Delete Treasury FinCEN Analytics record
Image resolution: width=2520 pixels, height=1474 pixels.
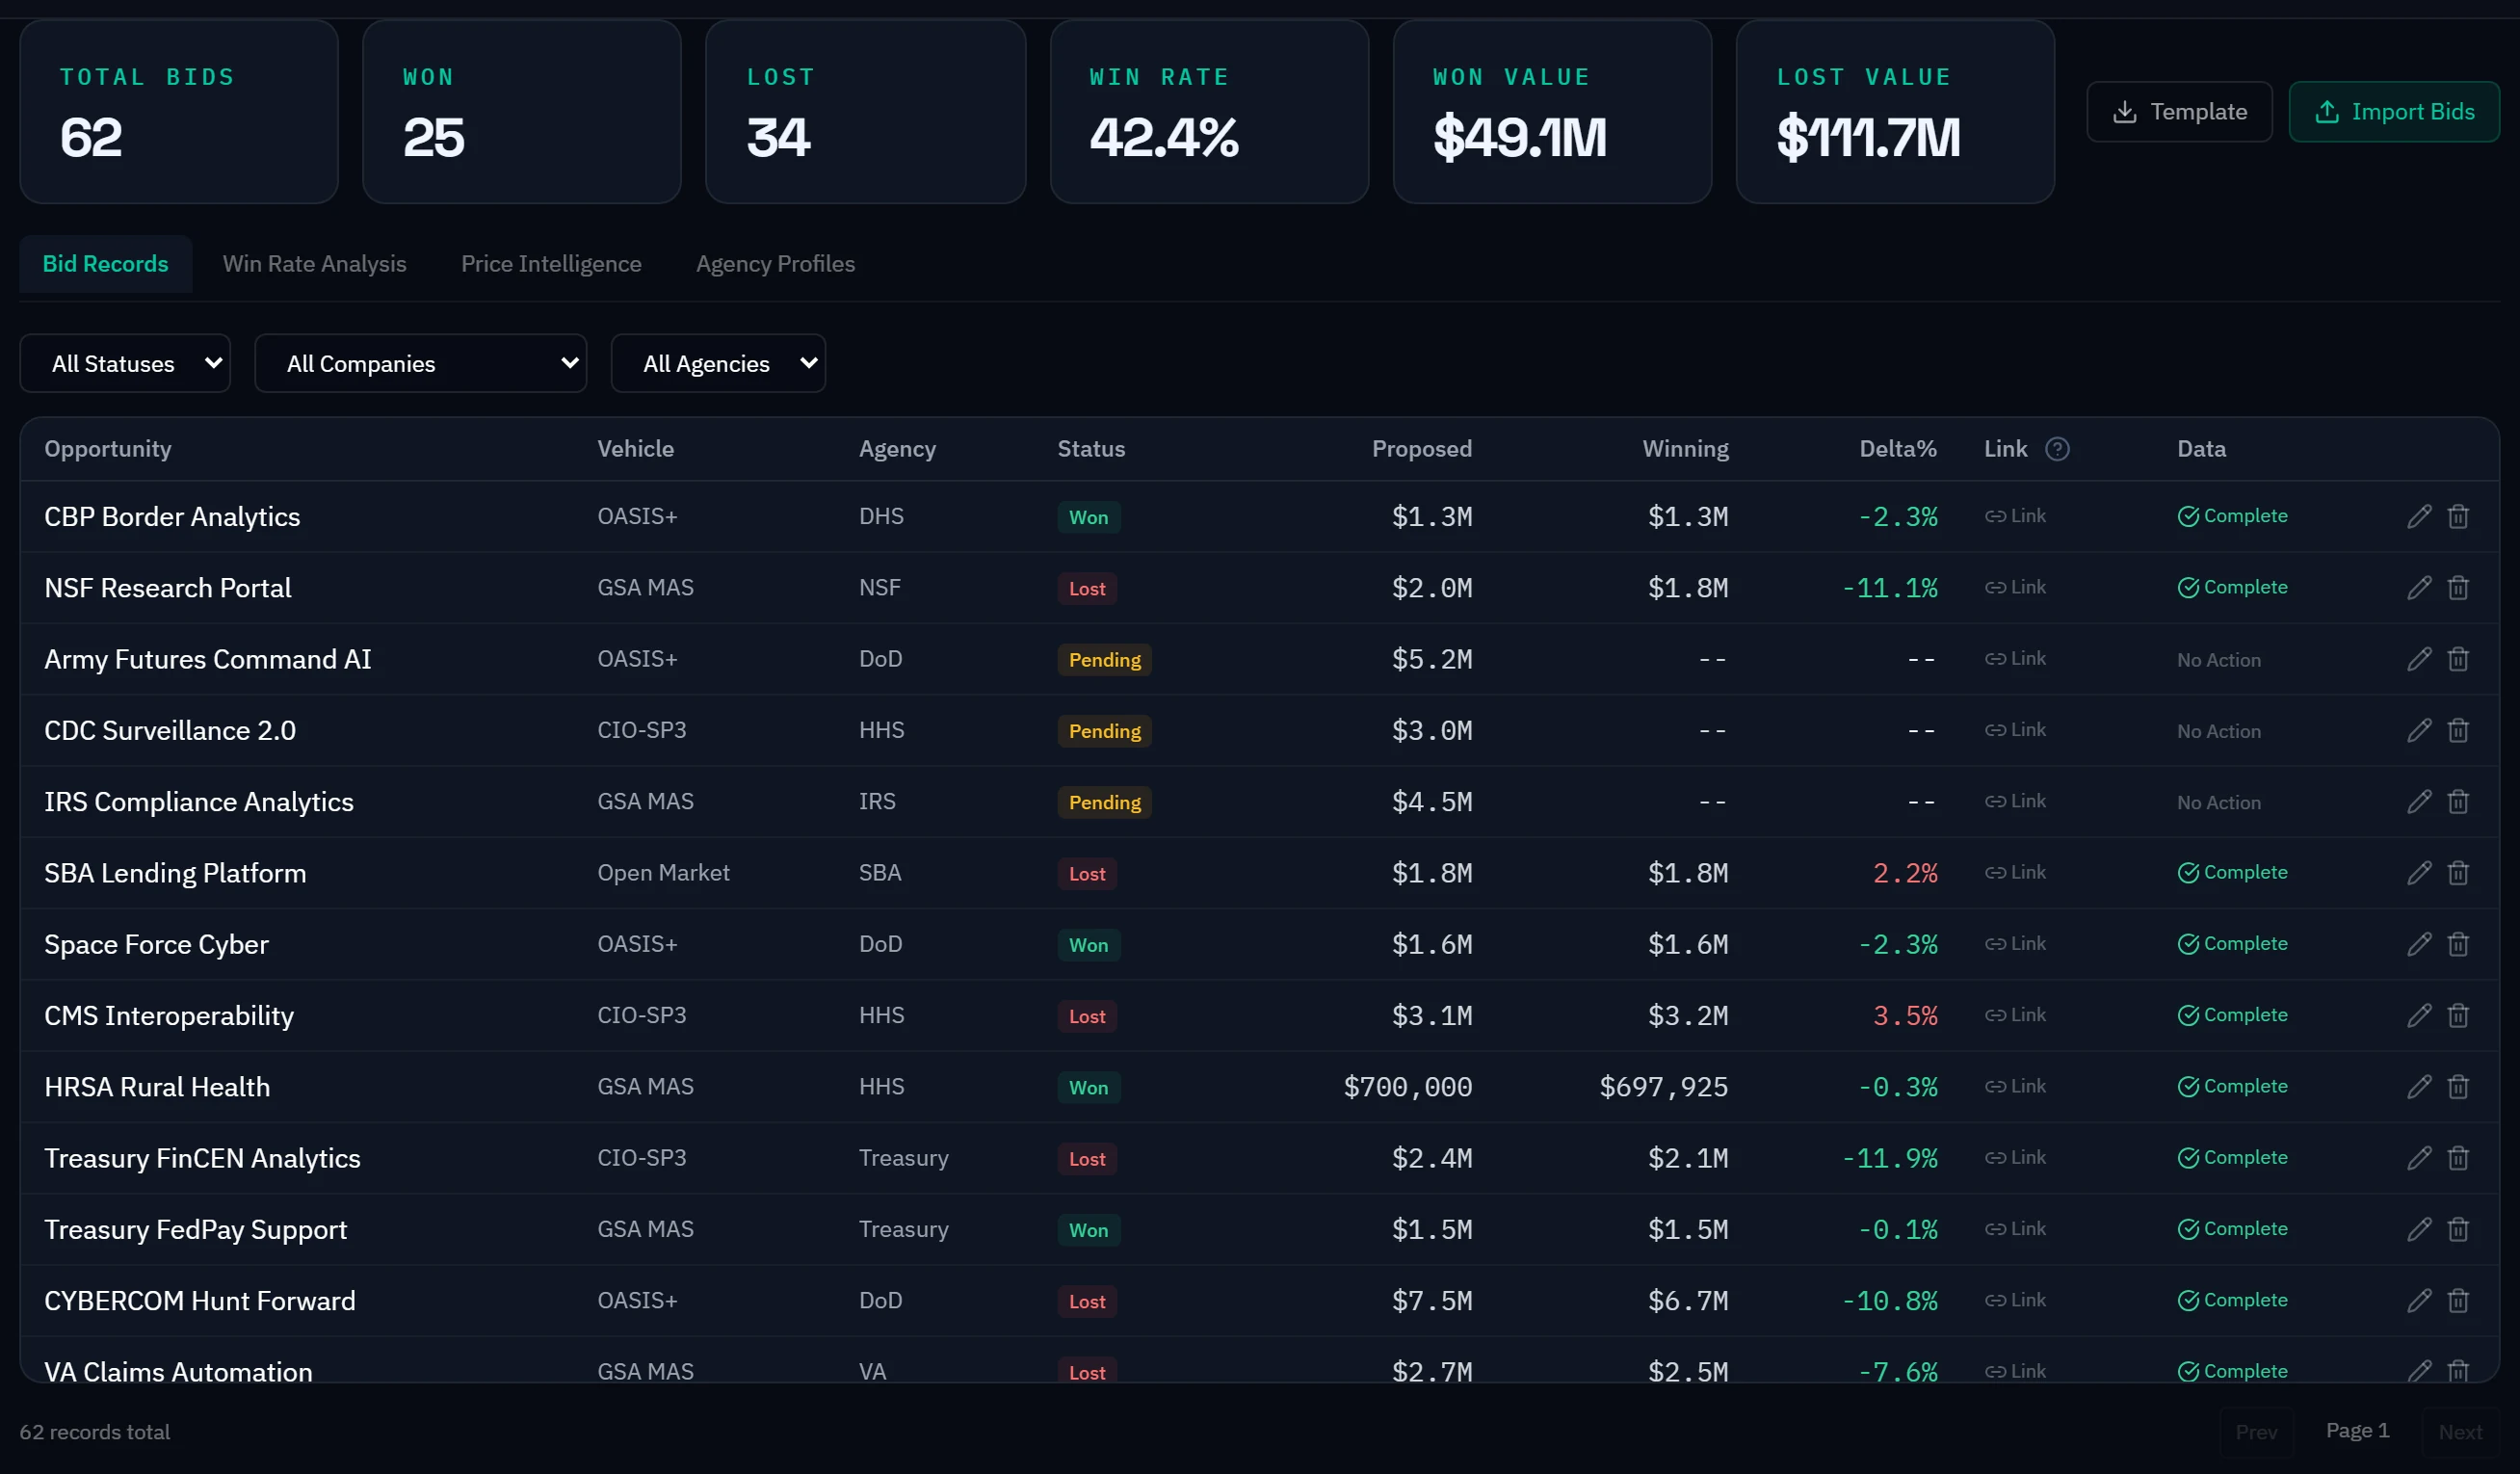click(x=2458, y=1158)
